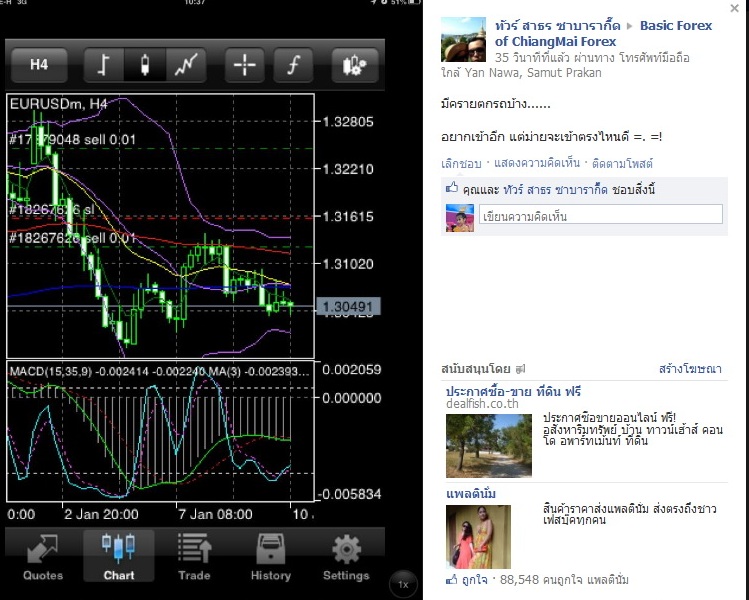Screen dimensions: 749x600
Task: Click the EURUSDm, H4 chart title
Action: (58, 104)
